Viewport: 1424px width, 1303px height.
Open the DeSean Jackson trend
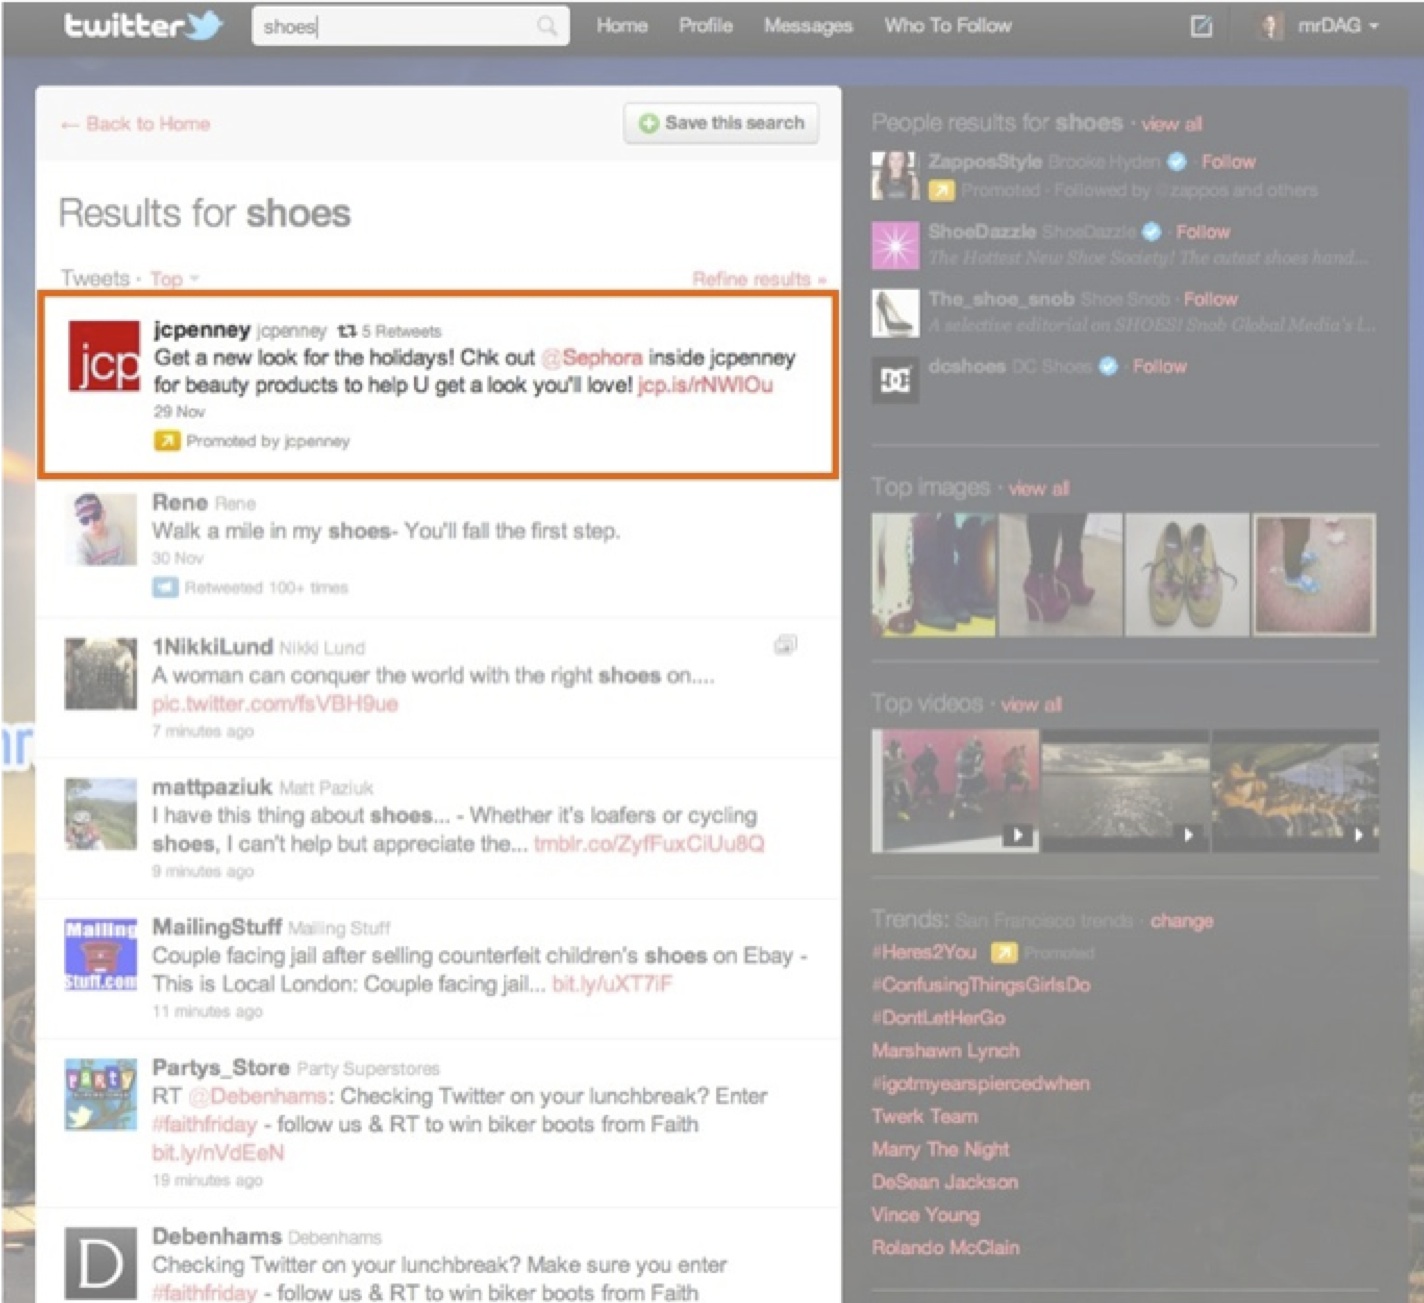point(945,1182)
